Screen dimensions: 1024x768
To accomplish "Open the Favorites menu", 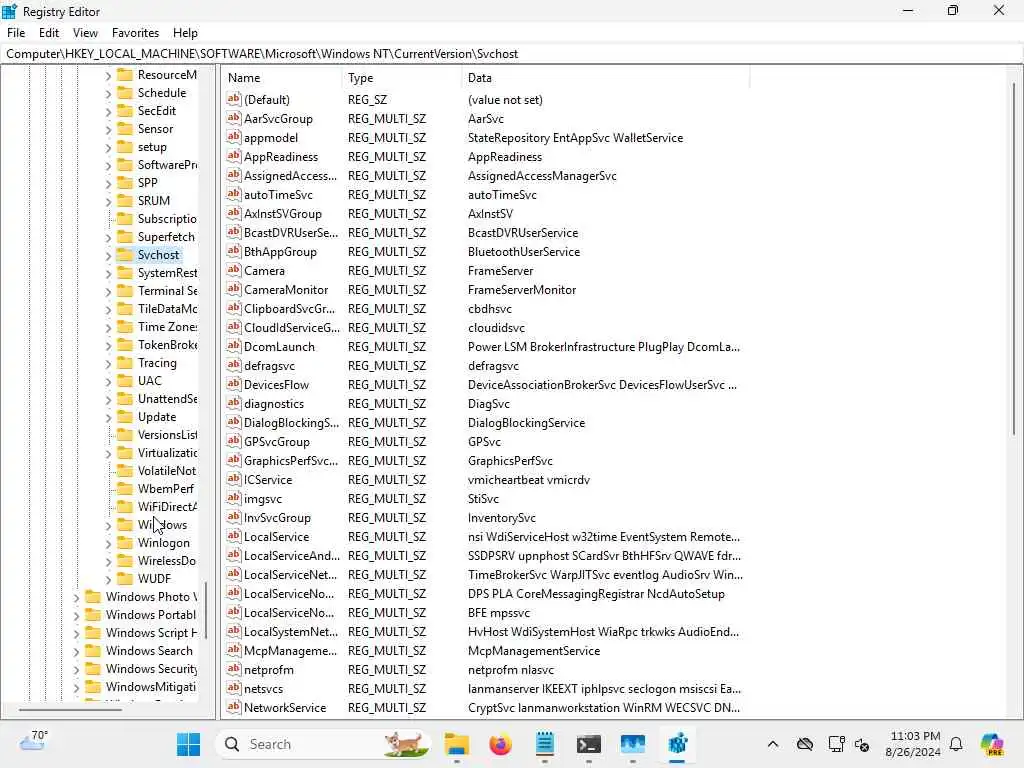I will [x=135, y=33].
